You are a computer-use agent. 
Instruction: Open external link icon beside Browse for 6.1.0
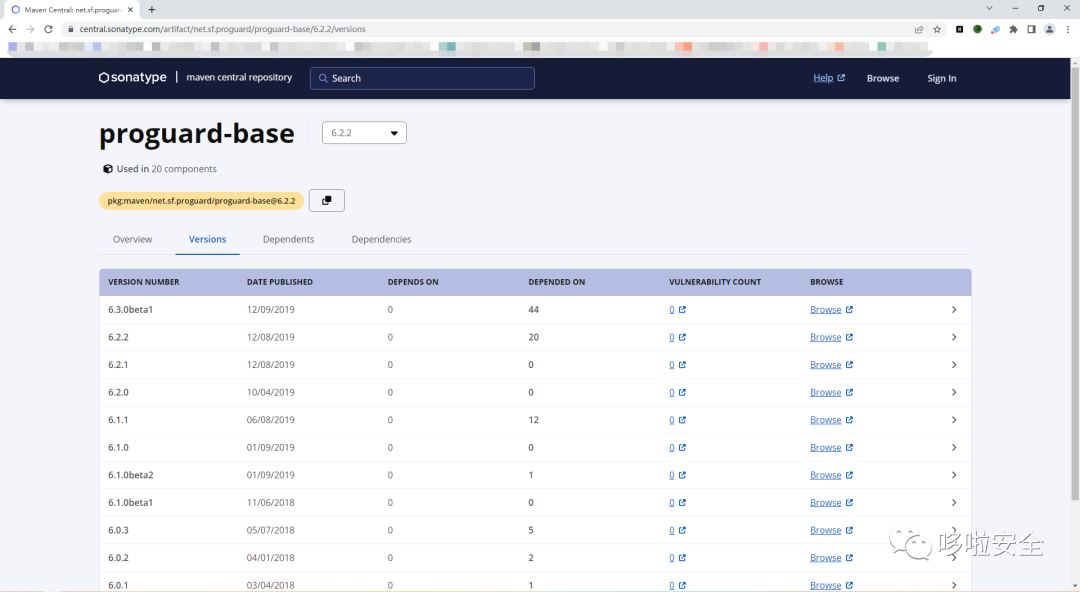tap(849, 447)
